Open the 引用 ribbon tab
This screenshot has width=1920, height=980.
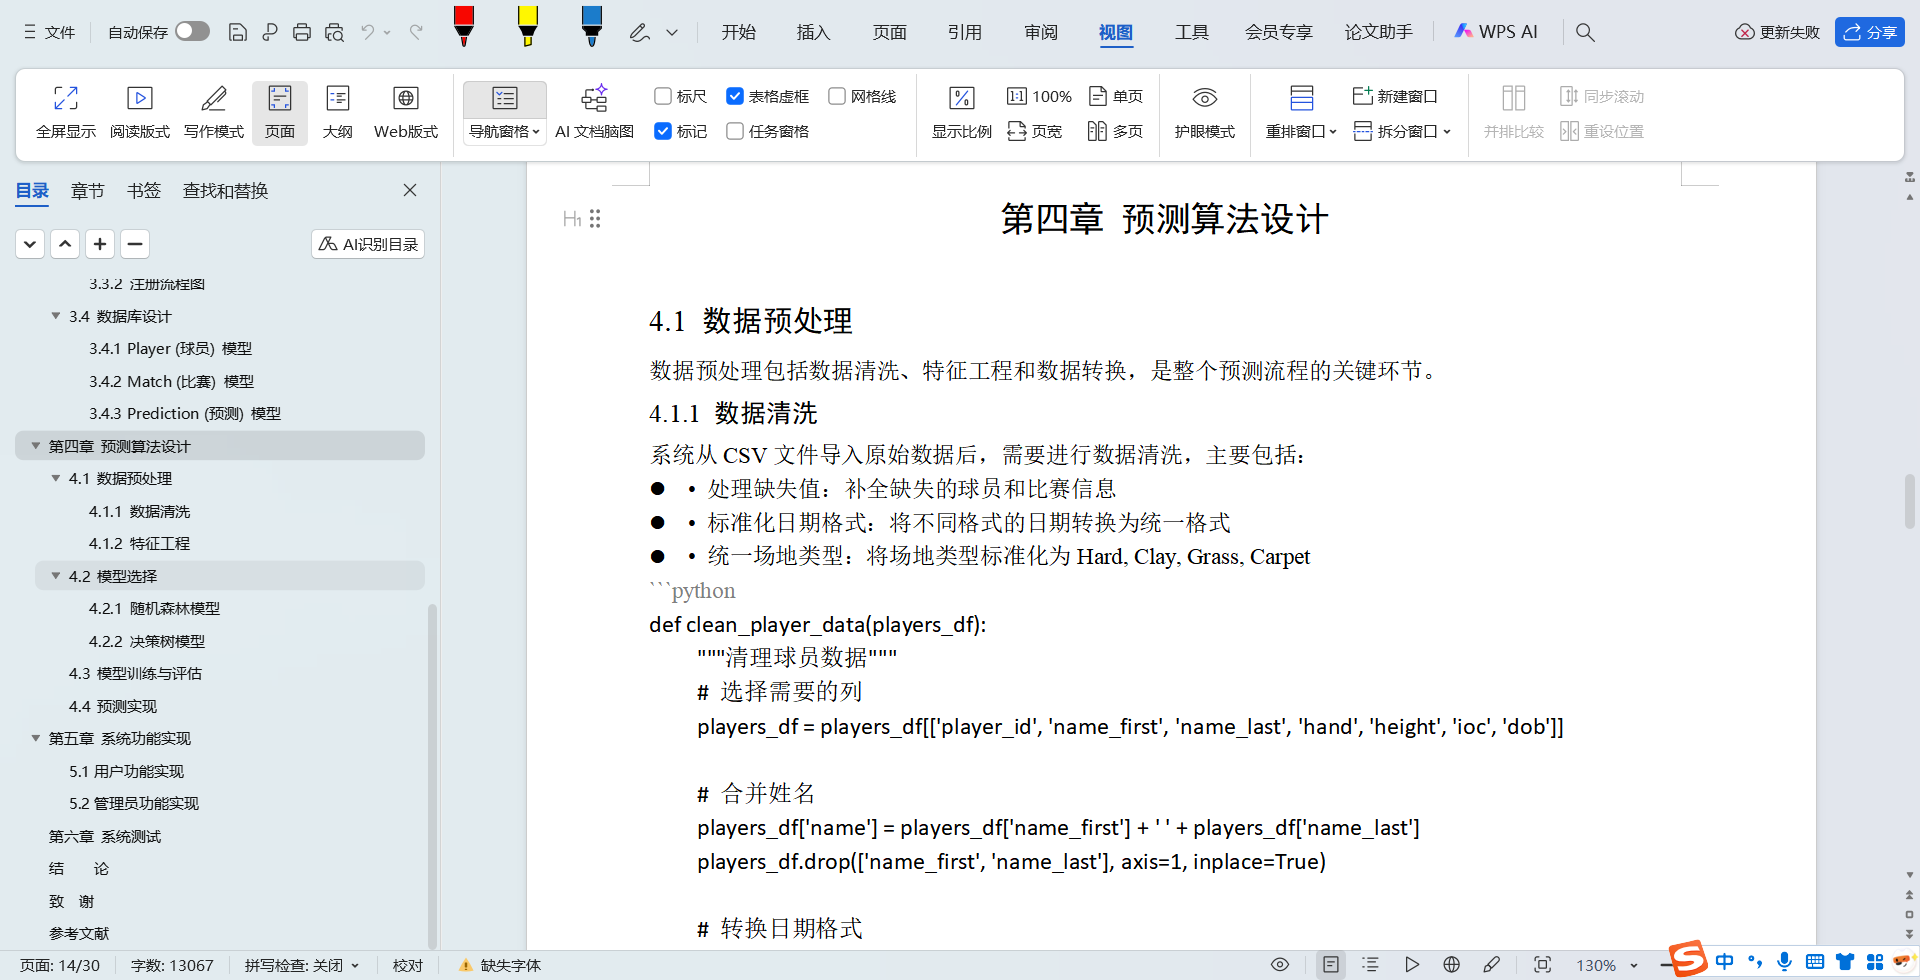[965, 32]
